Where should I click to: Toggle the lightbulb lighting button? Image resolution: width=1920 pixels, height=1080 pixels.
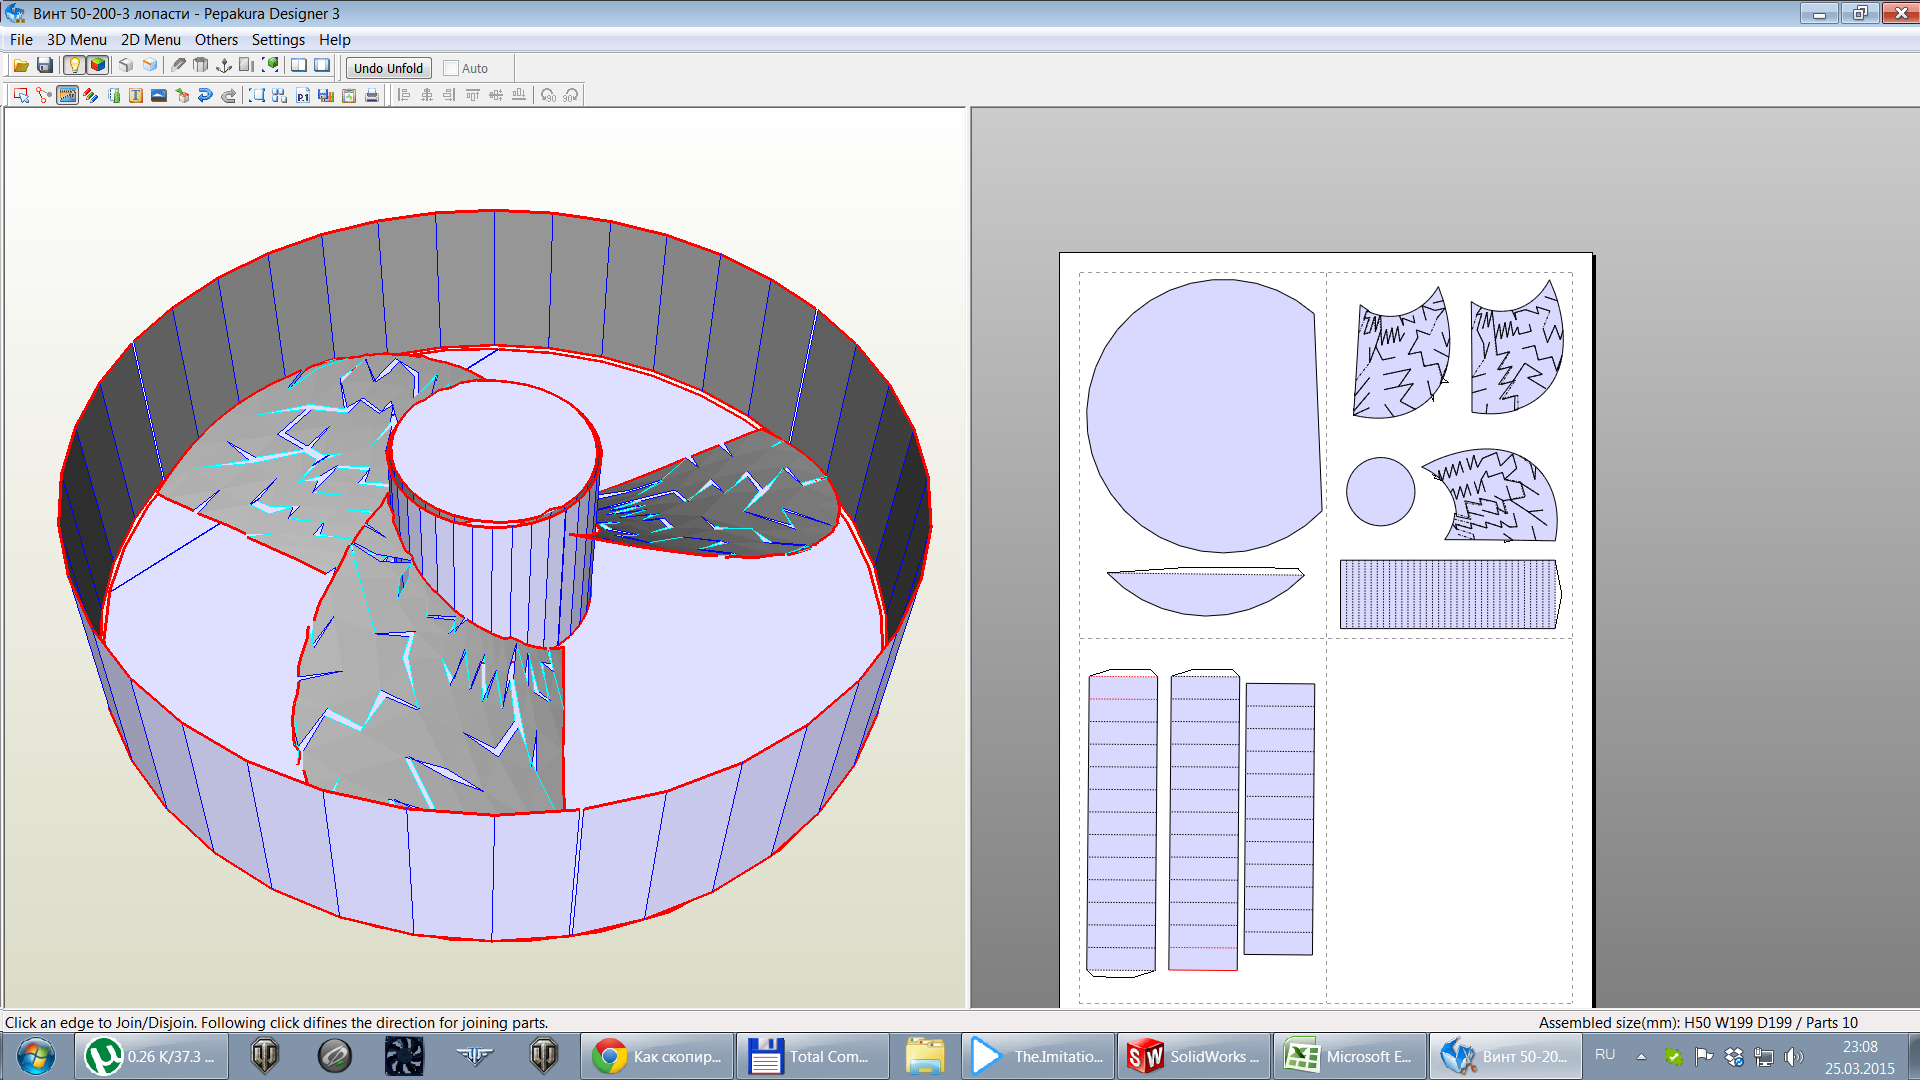click(74, 66)
